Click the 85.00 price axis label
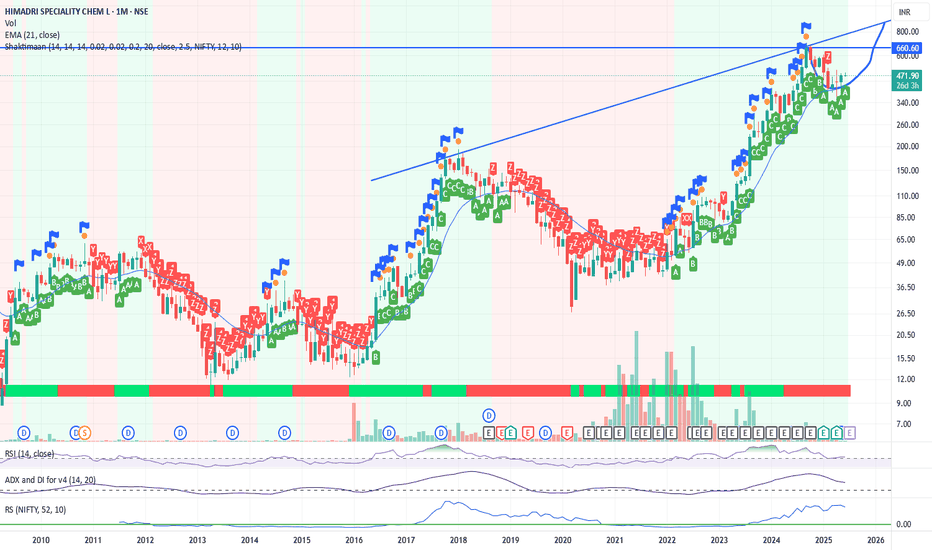The image size is (932, 550). (x=906, y=218)
